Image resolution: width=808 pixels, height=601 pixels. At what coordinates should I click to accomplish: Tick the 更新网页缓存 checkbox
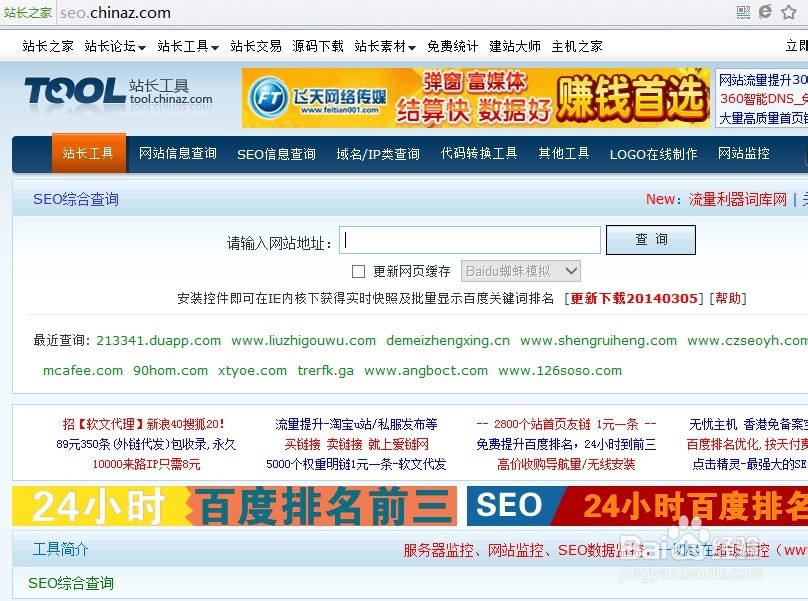point(358,271)
